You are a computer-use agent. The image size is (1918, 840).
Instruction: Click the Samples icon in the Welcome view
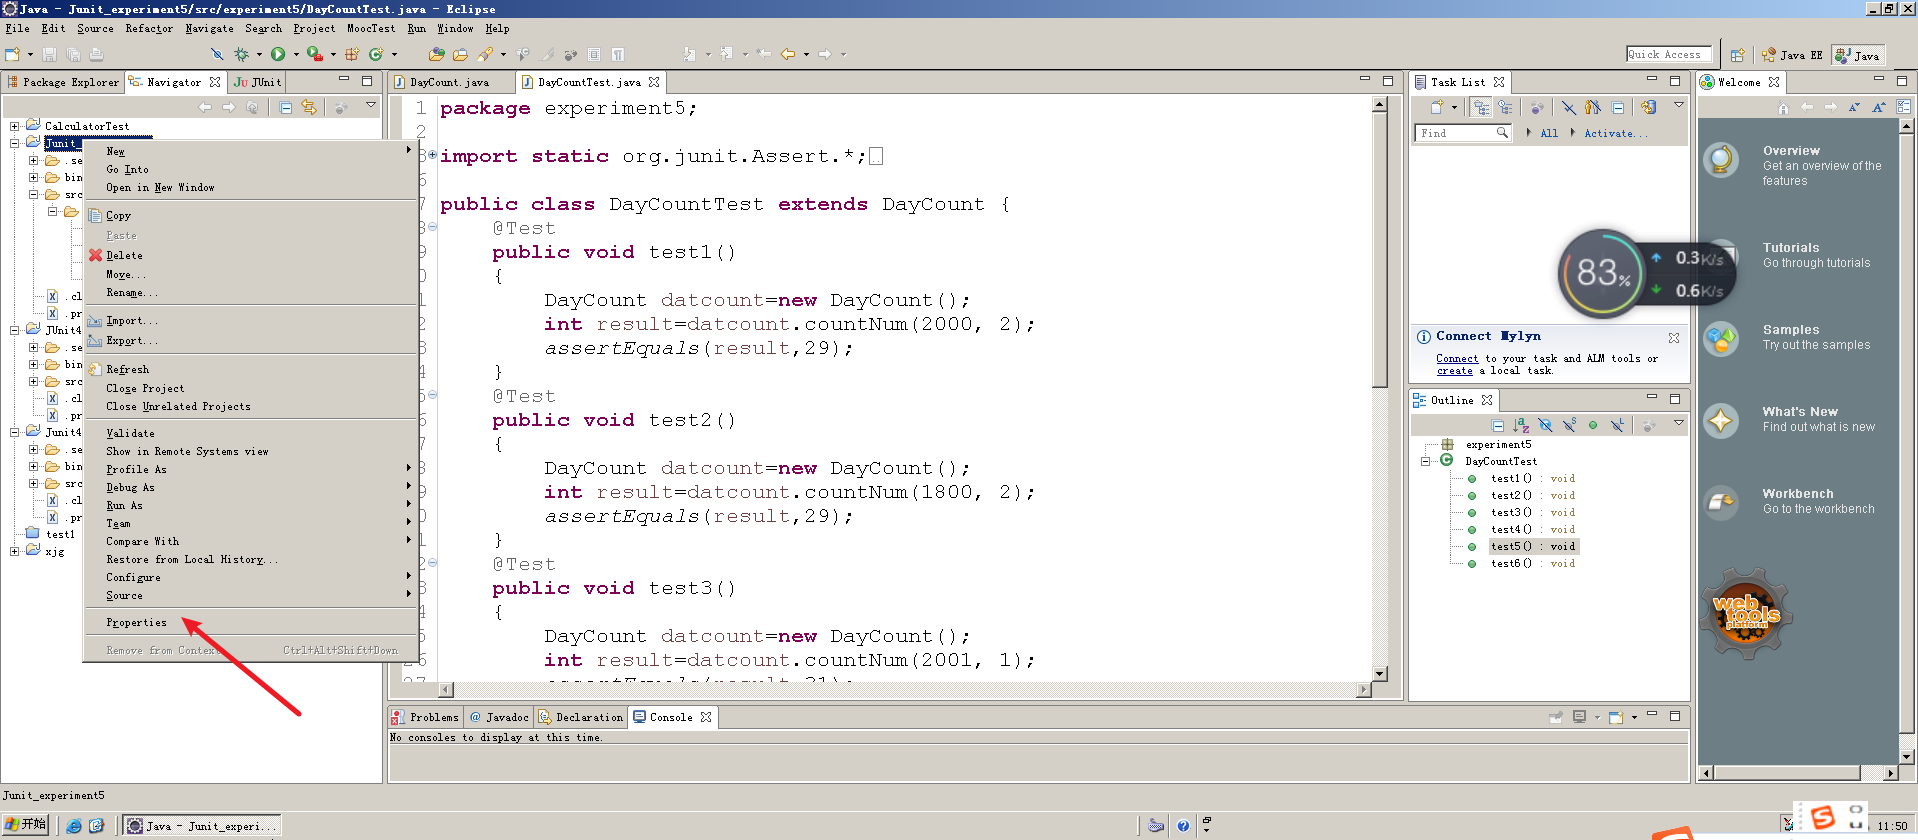pyautogui.click(x=1721, y=339)
